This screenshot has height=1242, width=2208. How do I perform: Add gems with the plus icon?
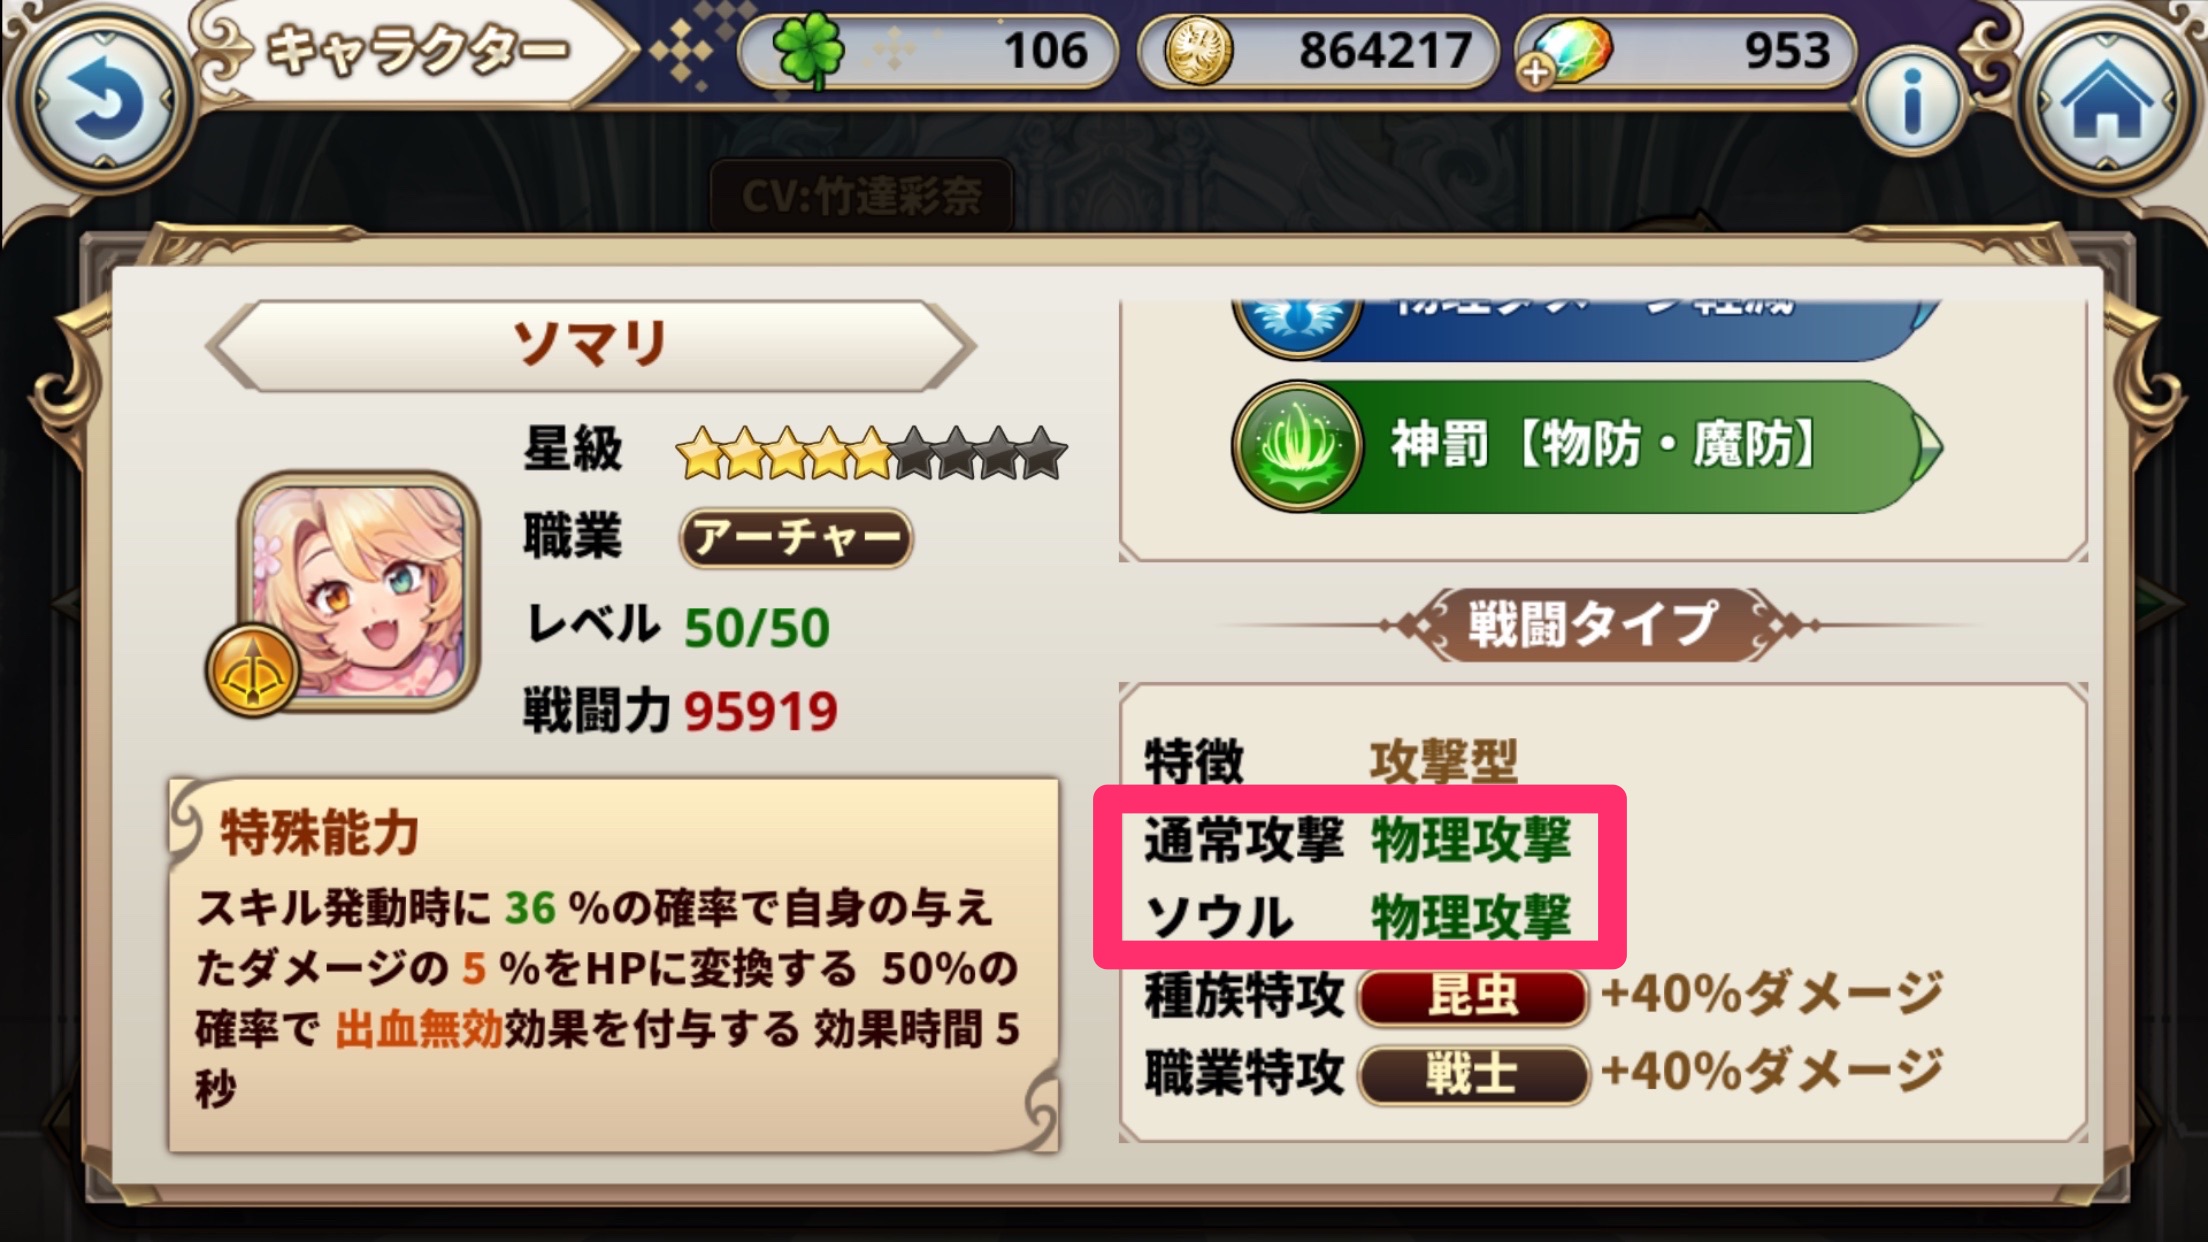click(x=1535, y=72)
